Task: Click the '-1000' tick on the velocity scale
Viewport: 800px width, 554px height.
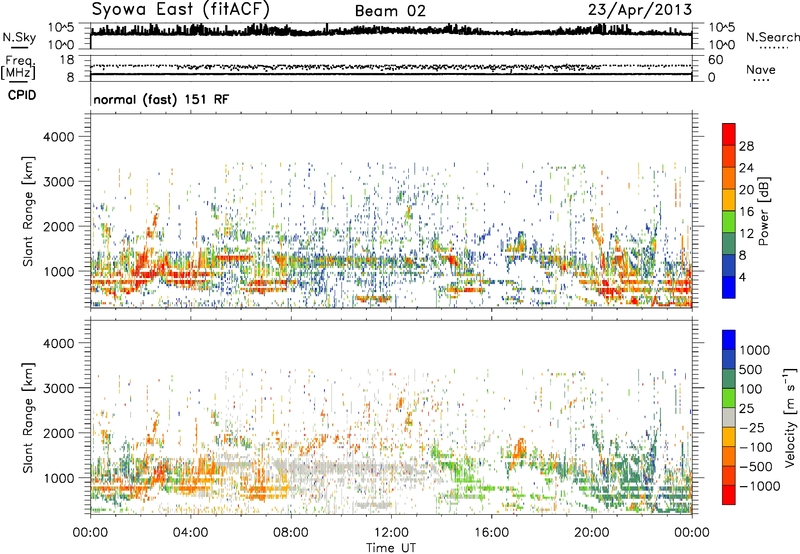Action: 760,486
